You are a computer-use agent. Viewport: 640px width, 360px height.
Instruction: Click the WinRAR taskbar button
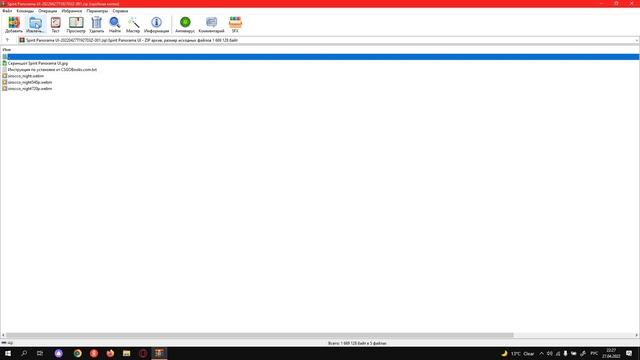coord(159,353)
